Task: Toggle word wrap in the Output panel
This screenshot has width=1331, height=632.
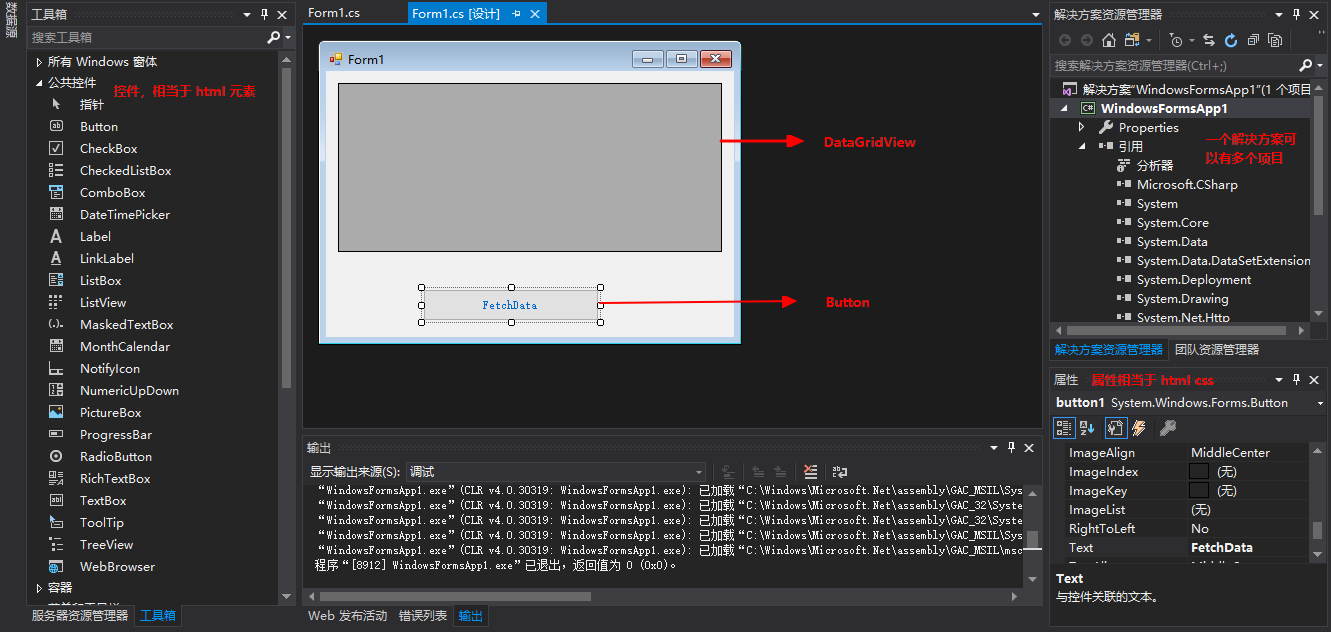Action: pyautogui.click(x=840, y=472)
